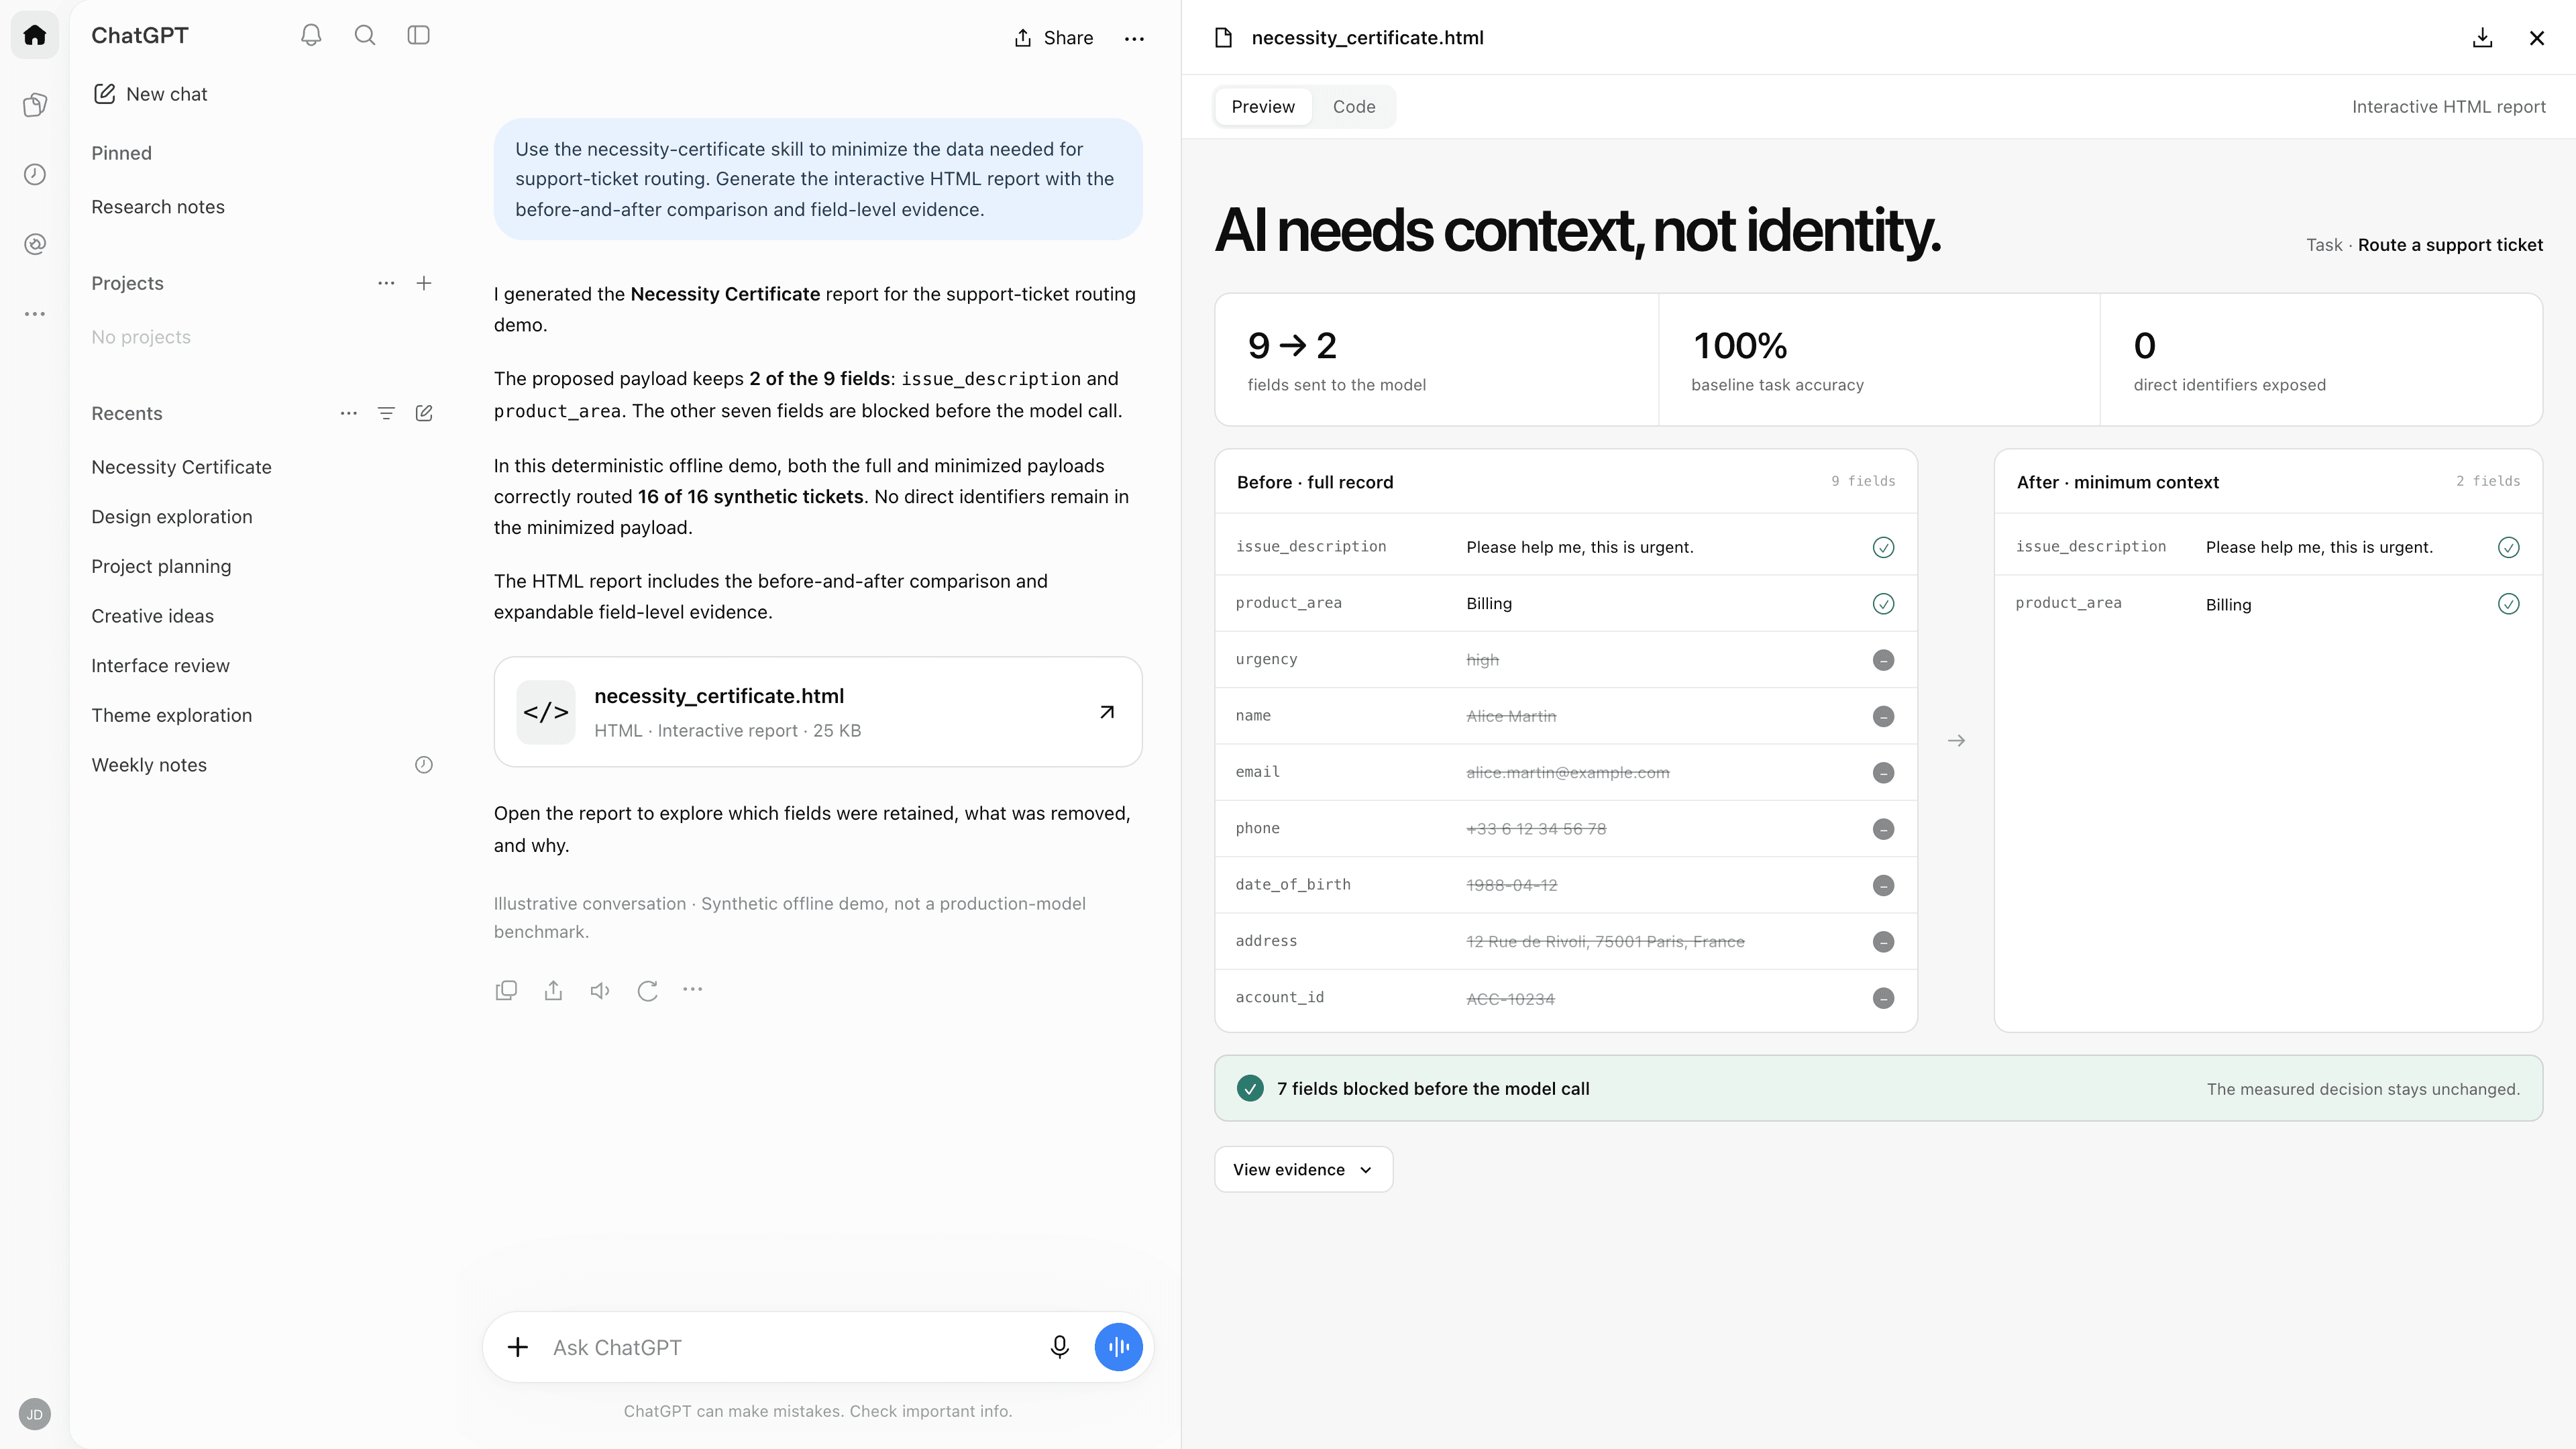This screenshot has height=1449, width=2576.
Task: Click the account_id row blocked indicator
Action: [x=1883, y=998]
